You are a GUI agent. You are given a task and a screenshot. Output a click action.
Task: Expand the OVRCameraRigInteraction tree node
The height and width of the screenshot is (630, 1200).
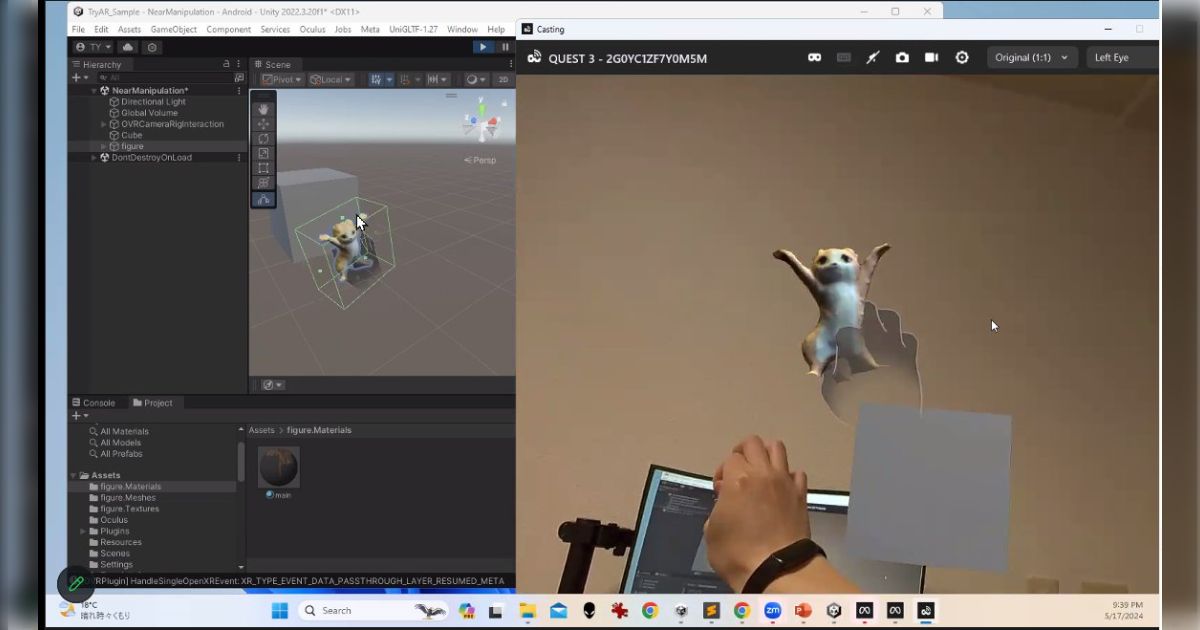pyautogui.click(x=104, y=124)
